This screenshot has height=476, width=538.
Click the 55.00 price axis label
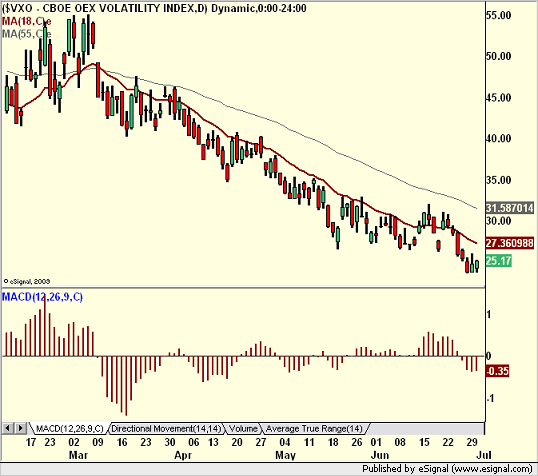coord(499,15)
